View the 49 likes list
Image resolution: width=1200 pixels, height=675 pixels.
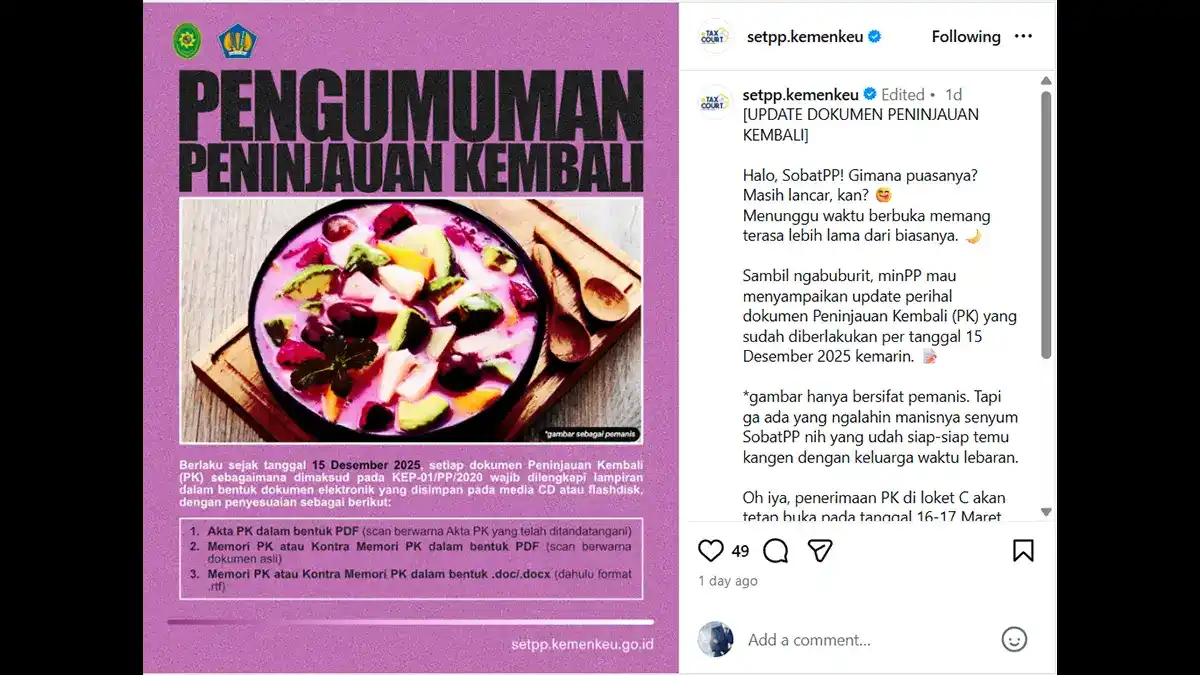click(x=740, y=551)
